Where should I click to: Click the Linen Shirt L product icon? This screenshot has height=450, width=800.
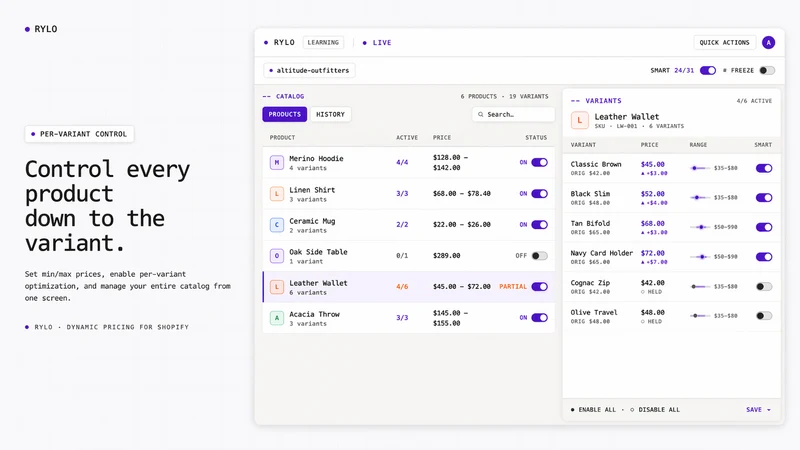(277, 194)
